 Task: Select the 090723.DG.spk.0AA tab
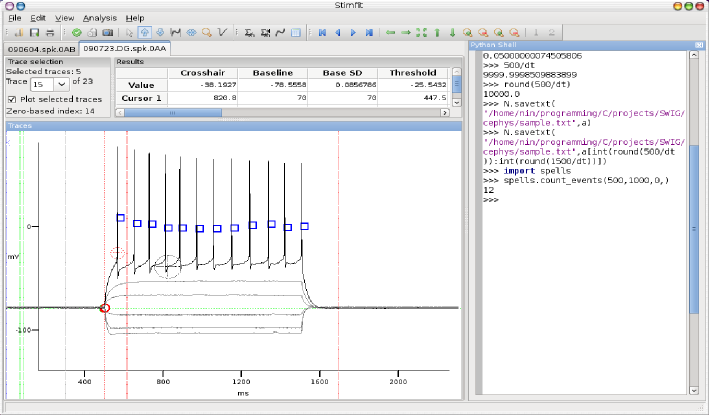coord(125,48)
